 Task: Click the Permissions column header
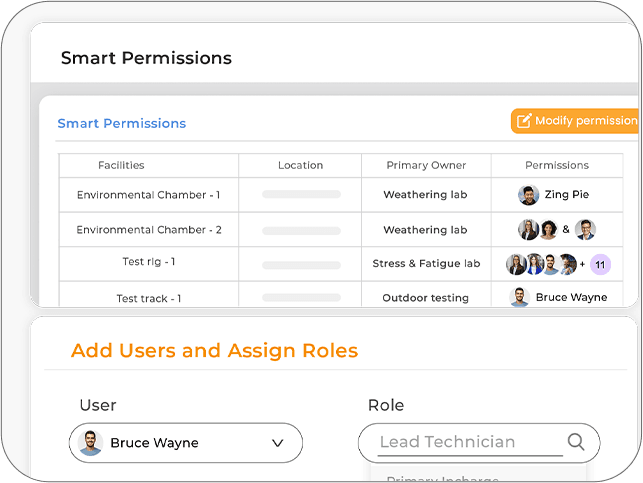pos(556,165)
